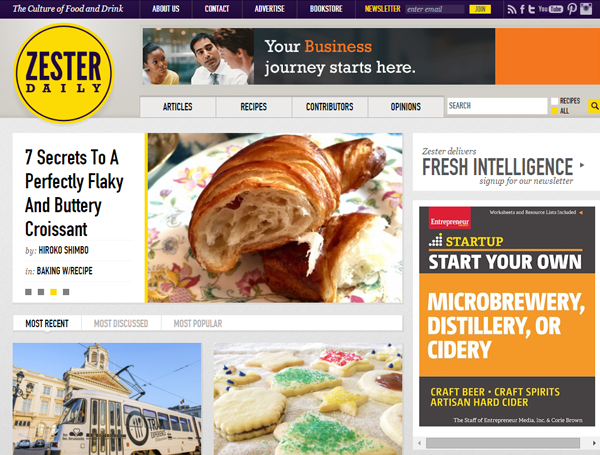This screenshot has width=600, height=455.
Task: Open the Pinterest icon
Action: [572, 9]
